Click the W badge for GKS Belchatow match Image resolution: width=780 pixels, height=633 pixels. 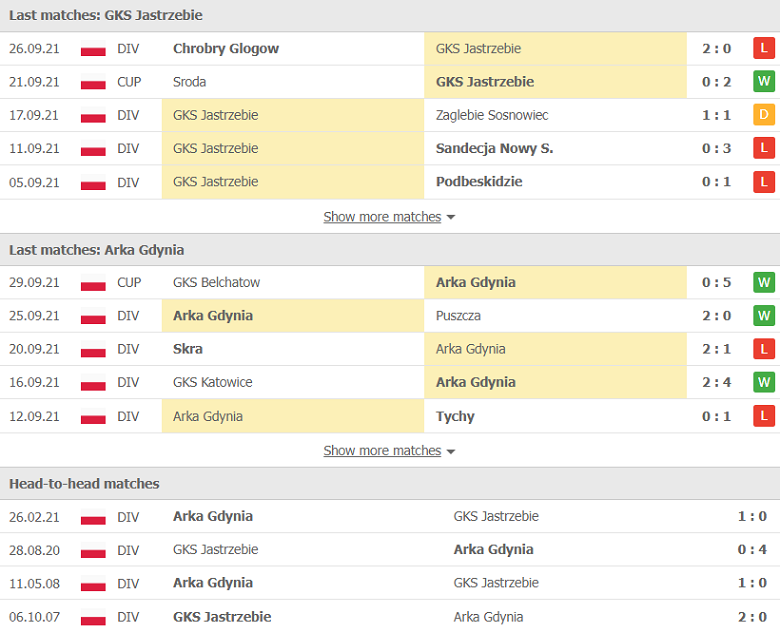coord(764,283)
